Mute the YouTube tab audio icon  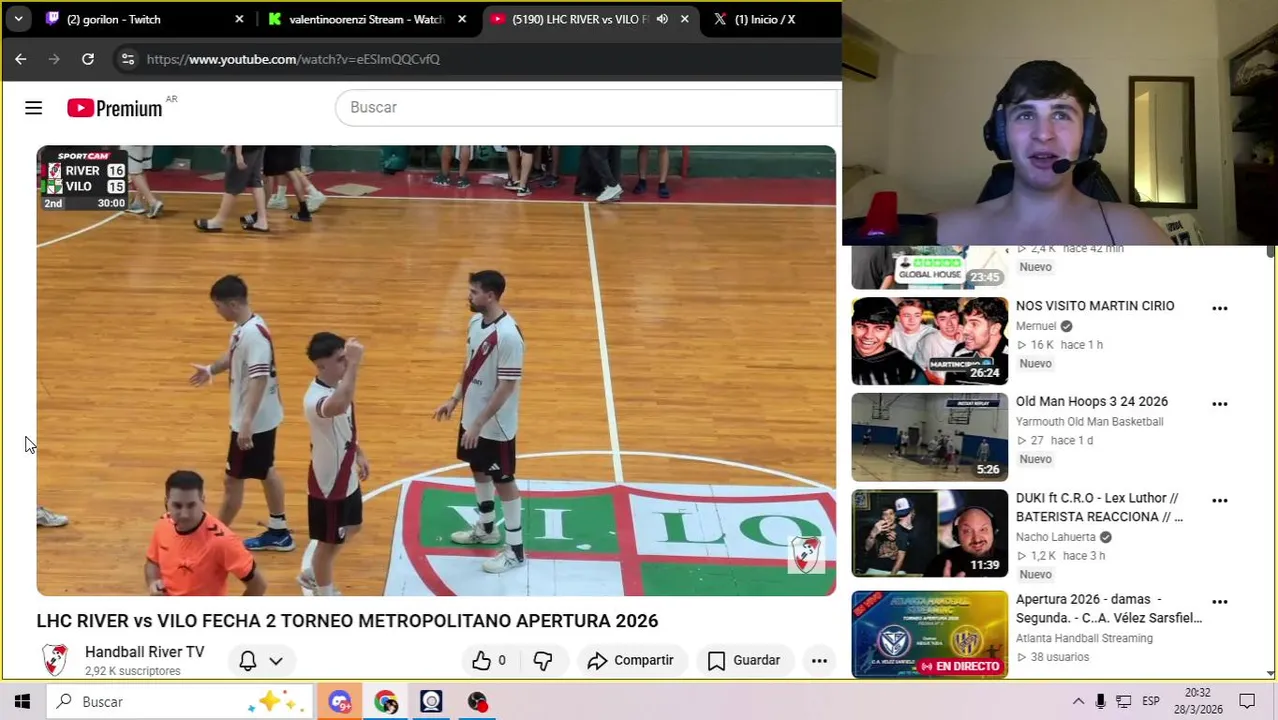(x=662, y=19)
